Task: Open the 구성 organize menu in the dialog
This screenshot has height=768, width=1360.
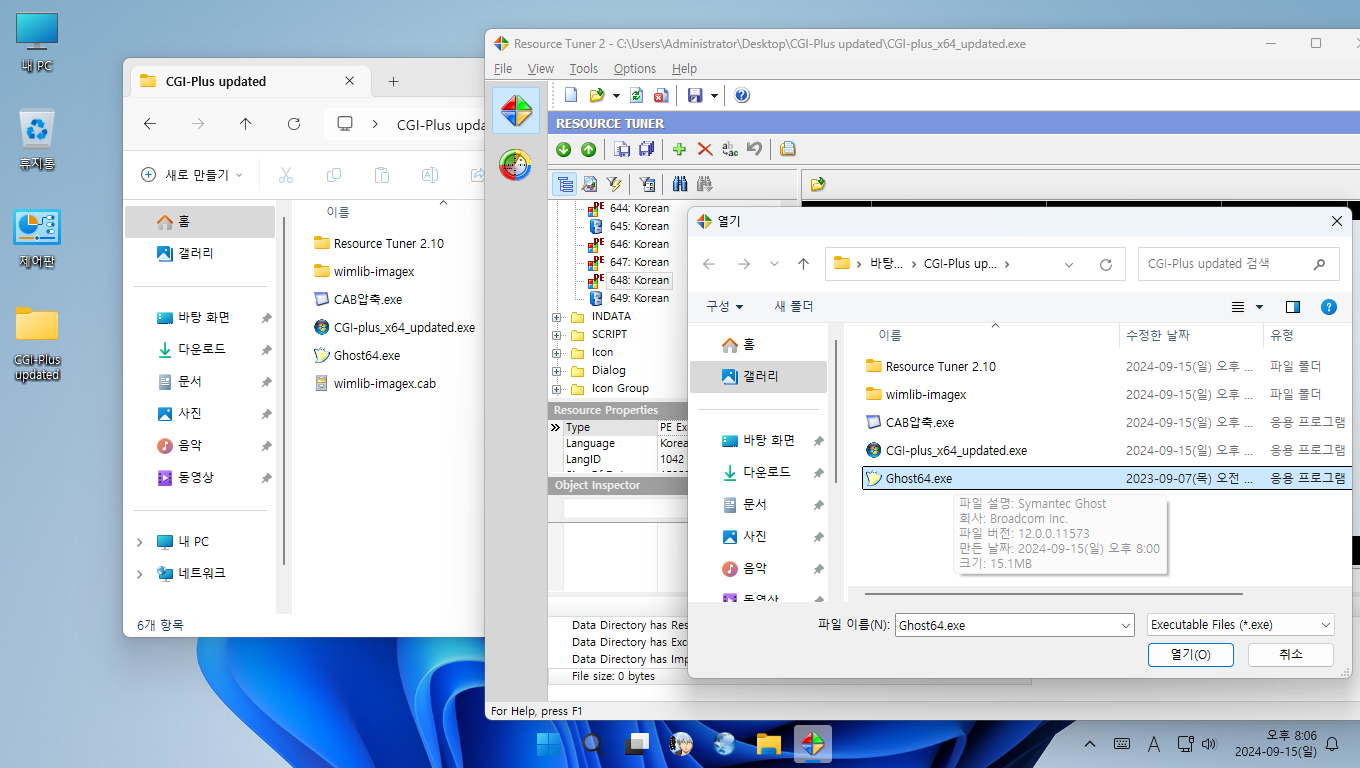Action: coord(725,306)
